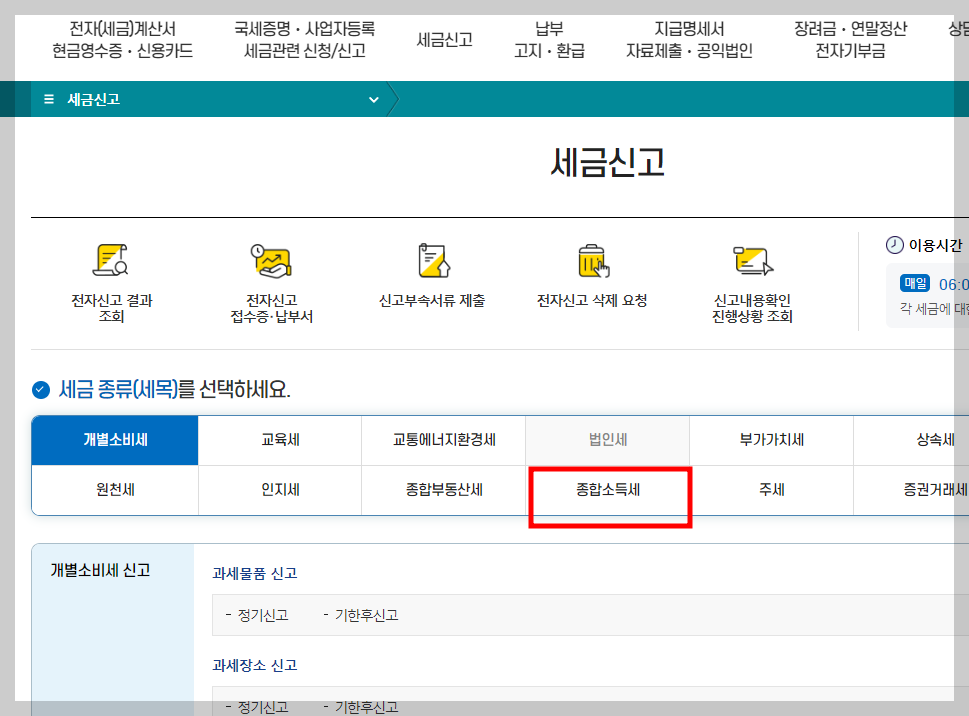Click the hamburger icon beside 세금신고
Image resolution: width=969 pixels, height=716 pixels.
pos(49,99)
